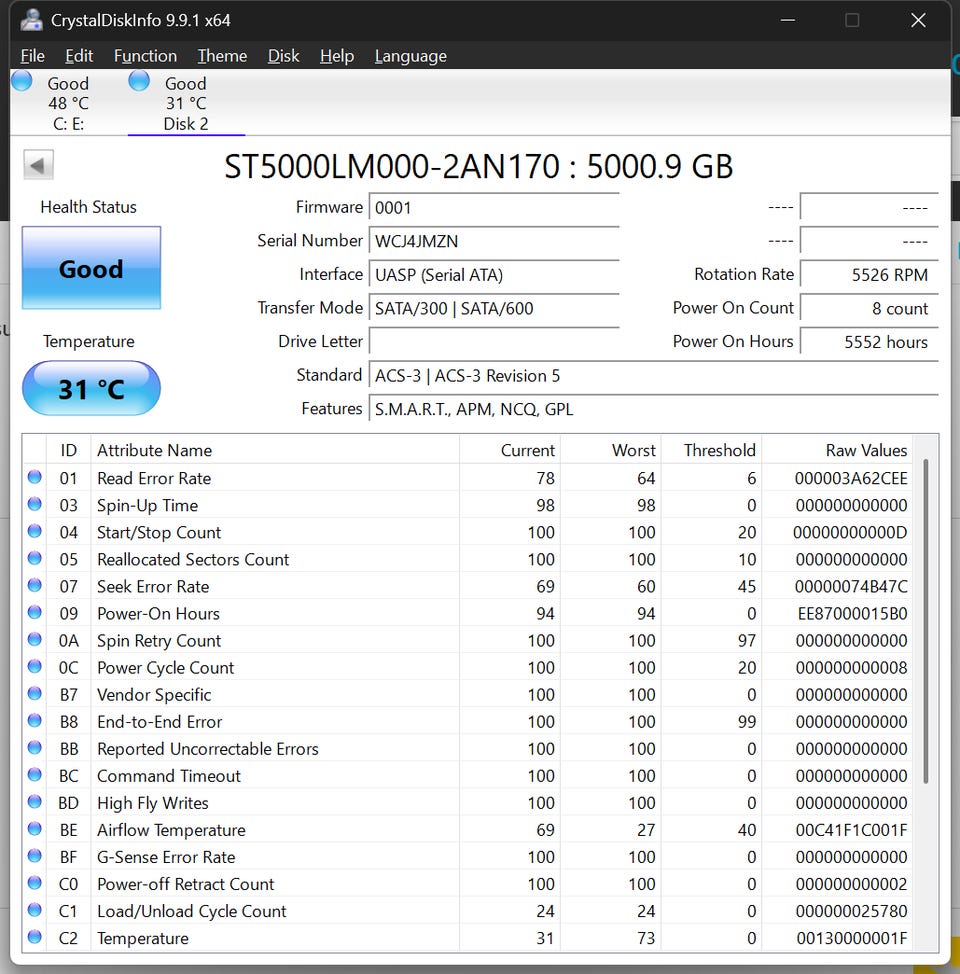Click the Good health status button
The height and width of the screenshot is (974, 960).
click(x=91, y=268)
